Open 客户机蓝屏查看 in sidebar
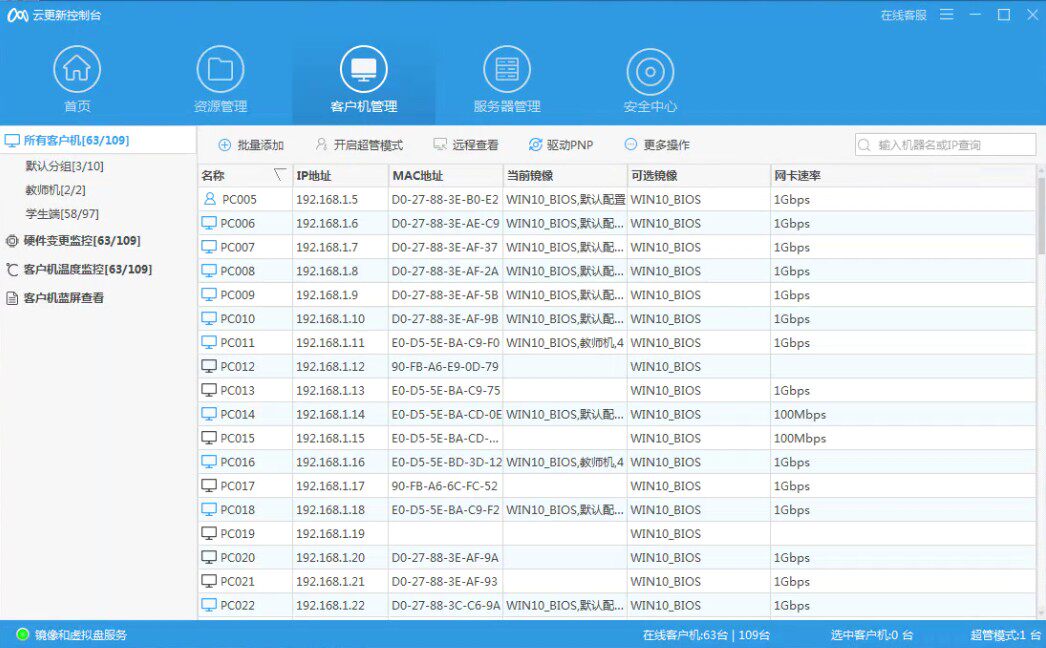1046x648 pixels. tap(55, 298)
